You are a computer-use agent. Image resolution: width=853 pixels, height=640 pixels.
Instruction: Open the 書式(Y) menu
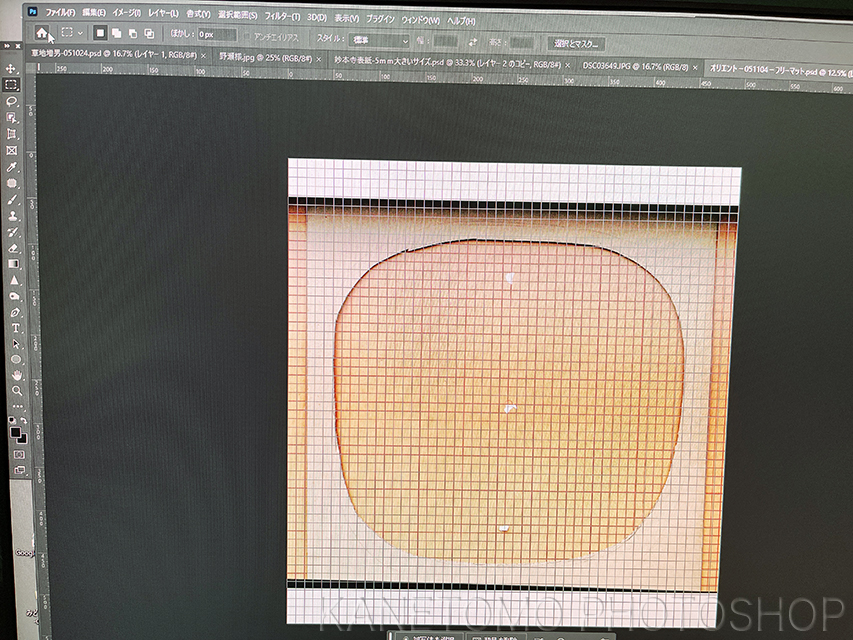198,14
